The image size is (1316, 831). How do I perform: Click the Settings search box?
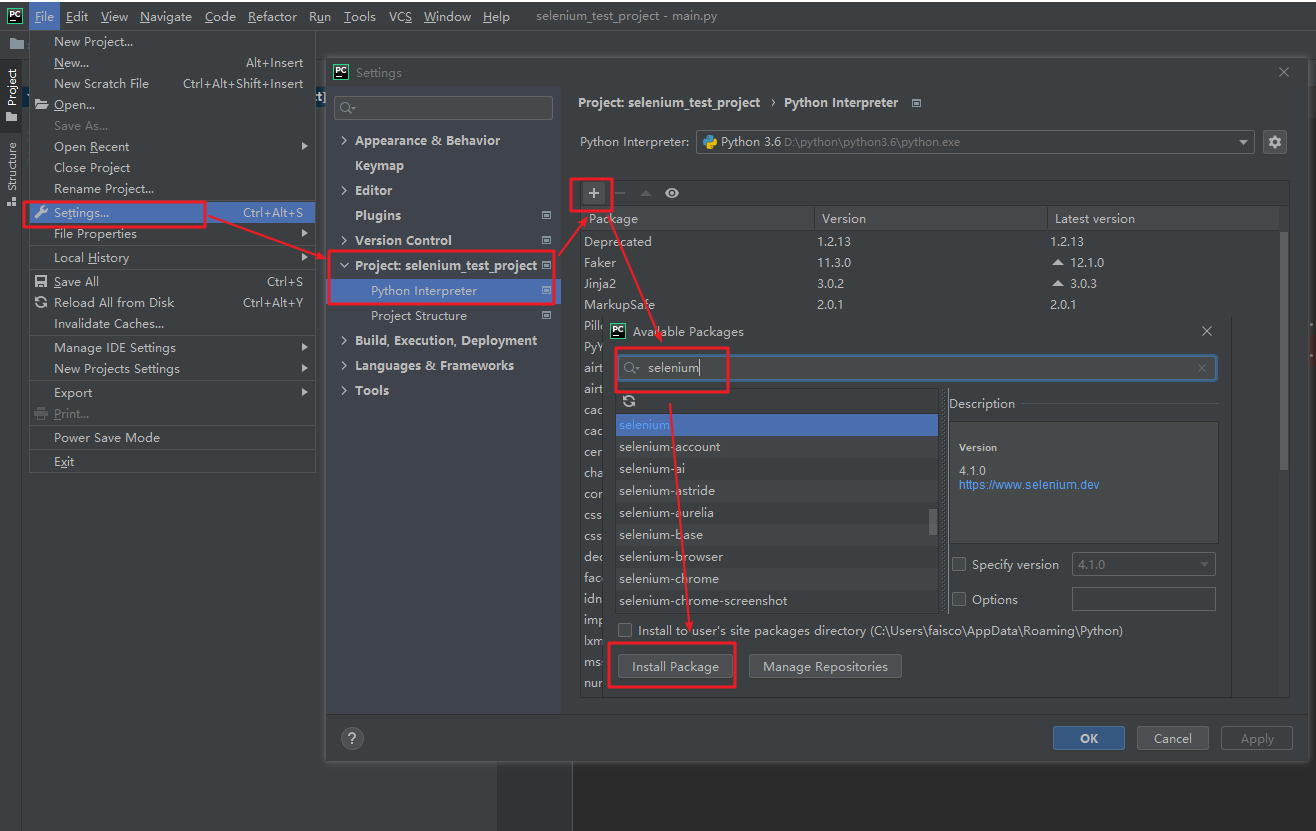[443, 107]
